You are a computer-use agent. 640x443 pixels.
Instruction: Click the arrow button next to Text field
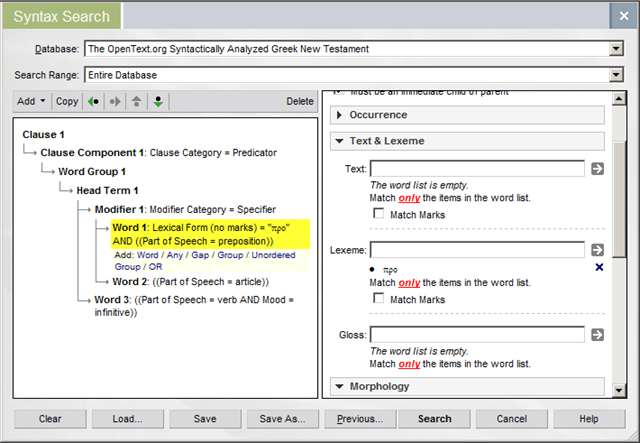[x=597, y=169]
